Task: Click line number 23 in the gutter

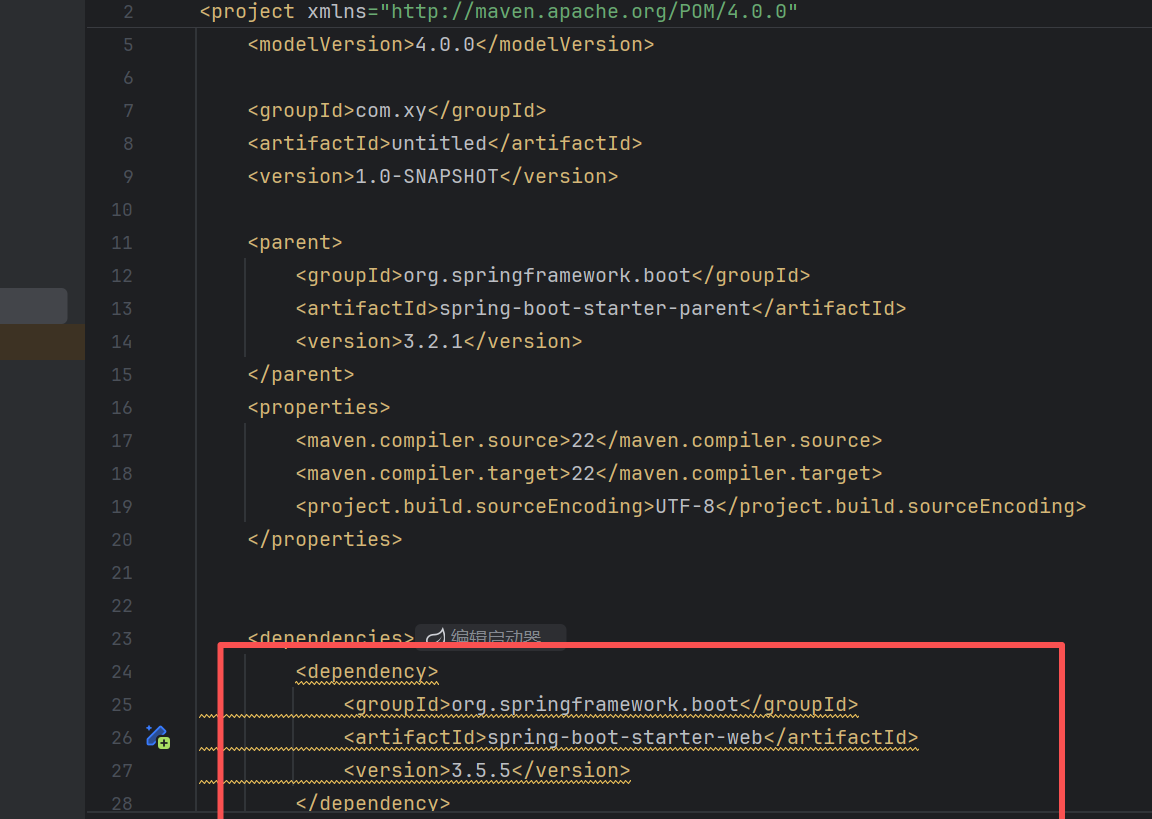Action: (121, 638)
